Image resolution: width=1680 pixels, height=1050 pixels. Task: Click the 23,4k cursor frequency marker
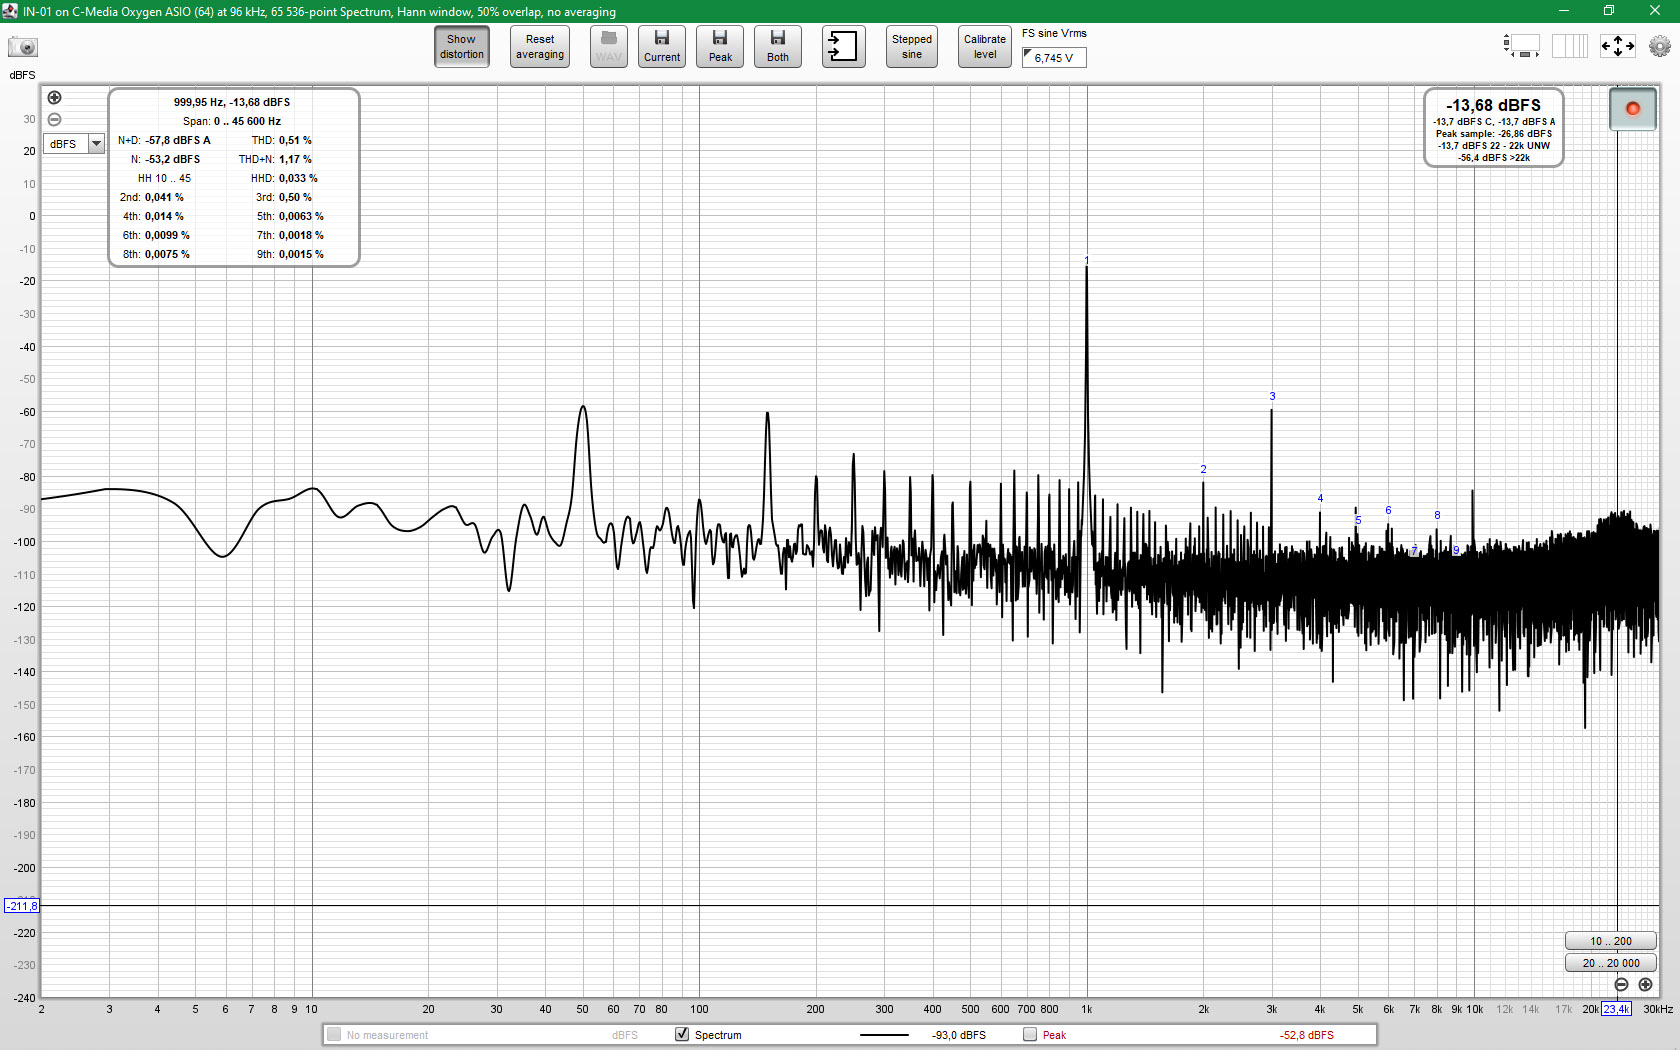coord(1616,1009)
